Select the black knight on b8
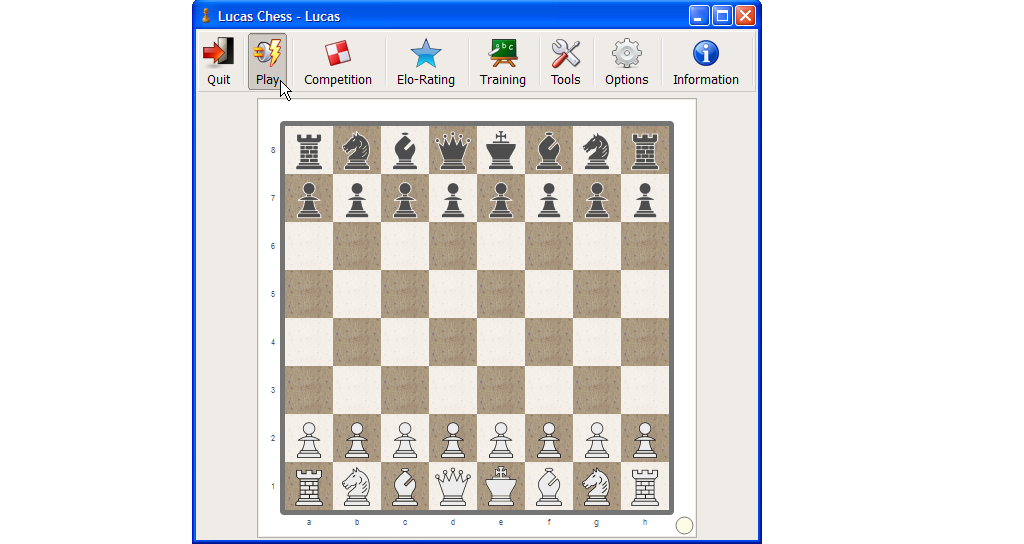 357,150
